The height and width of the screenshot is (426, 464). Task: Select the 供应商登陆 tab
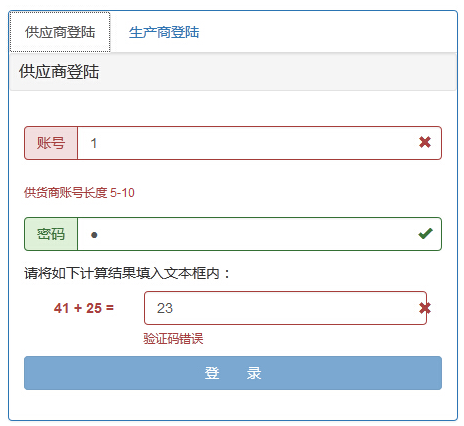(x=60, y=32)
